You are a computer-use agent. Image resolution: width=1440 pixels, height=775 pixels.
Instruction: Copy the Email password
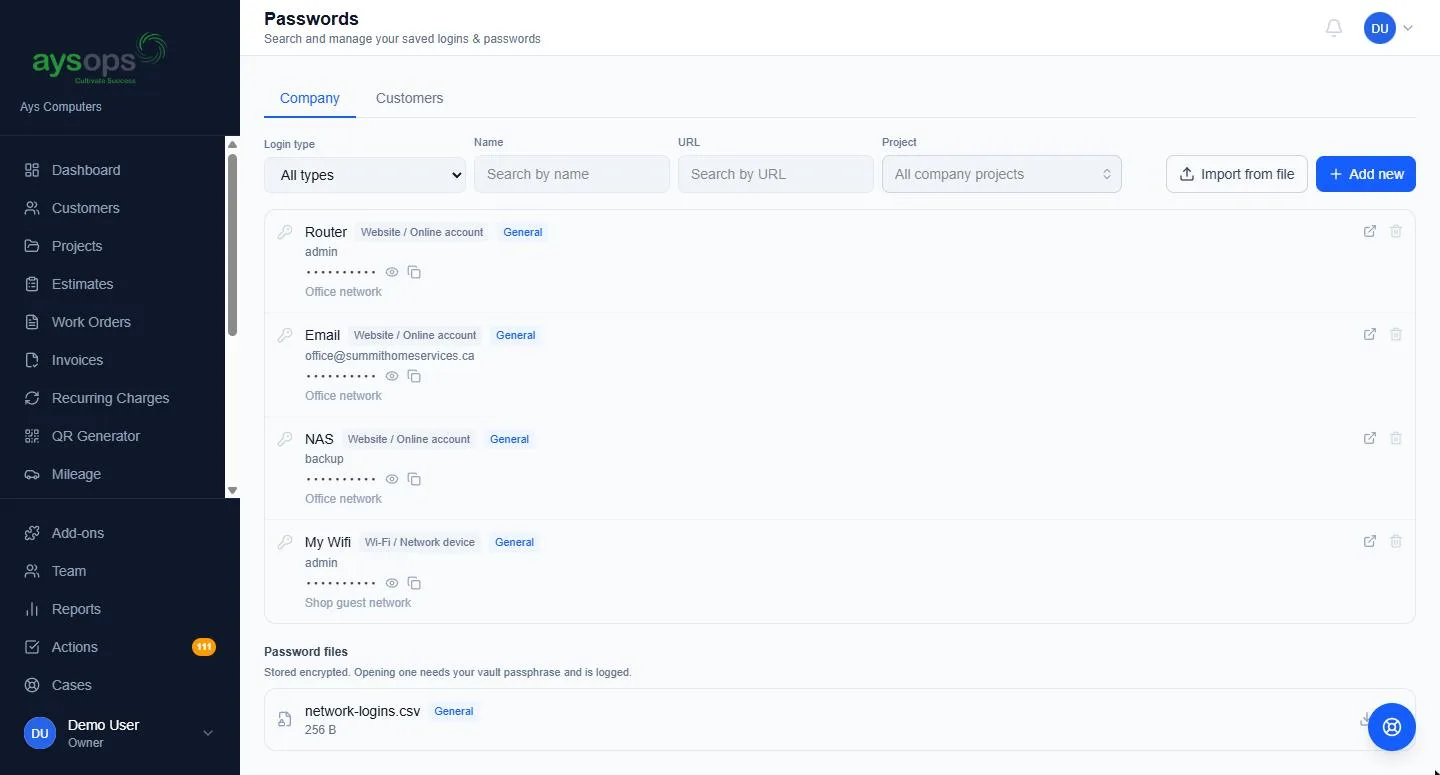[x=414, y=376]
